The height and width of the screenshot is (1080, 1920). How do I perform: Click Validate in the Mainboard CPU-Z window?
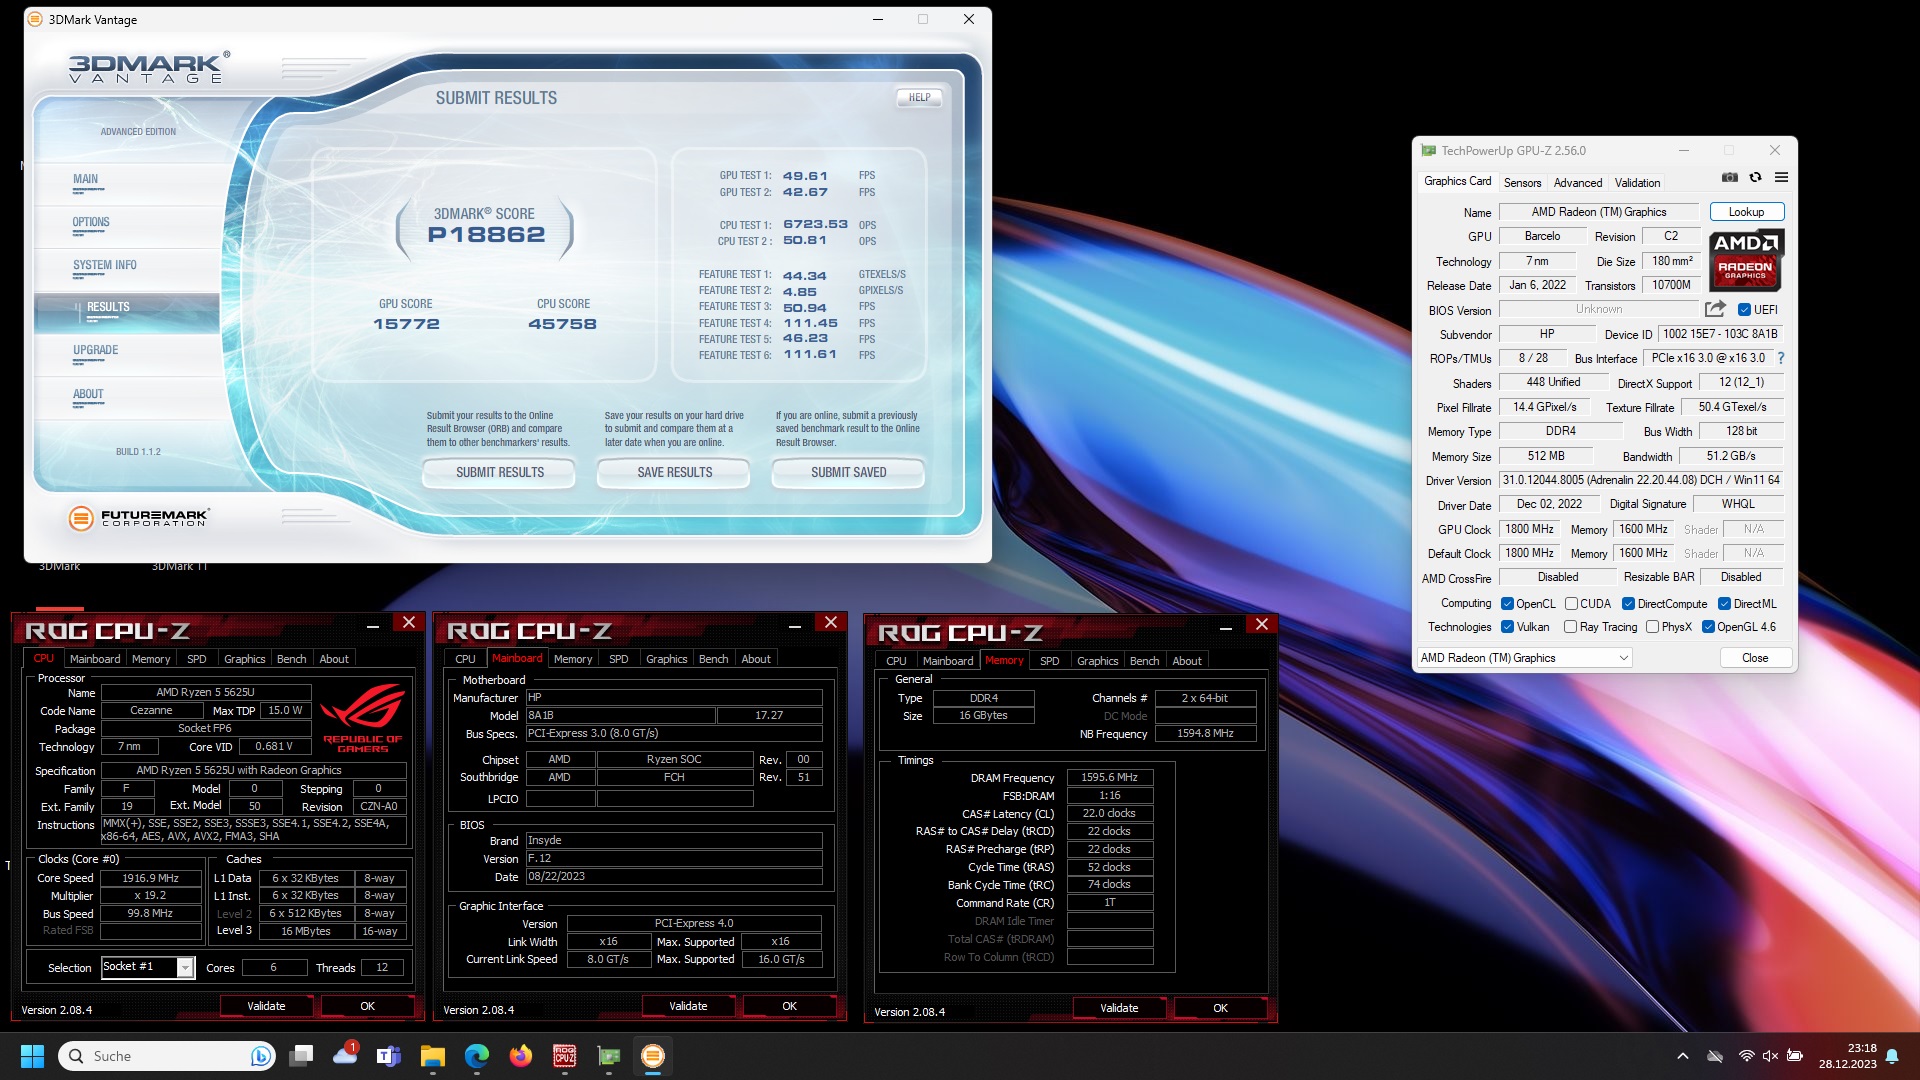[x=688, y=1006]
